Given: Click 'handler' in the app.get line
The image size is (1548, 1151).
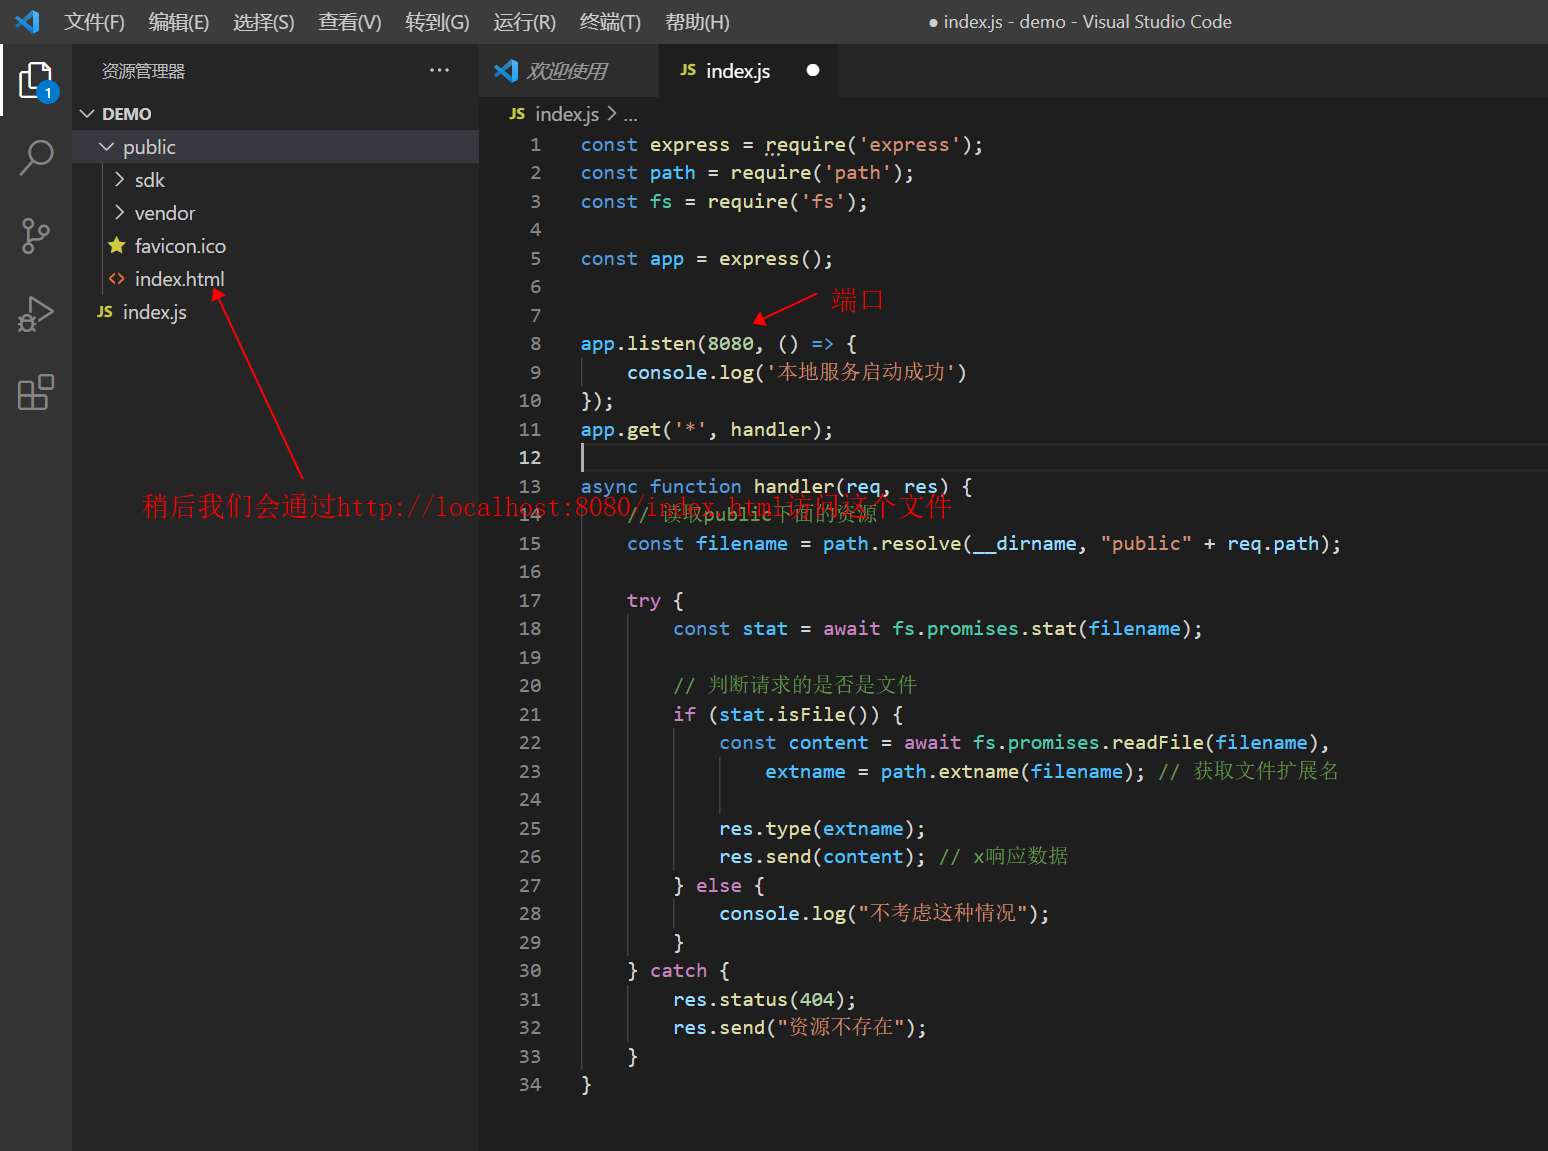Looking at the screenshot, I should pos(771,429).
